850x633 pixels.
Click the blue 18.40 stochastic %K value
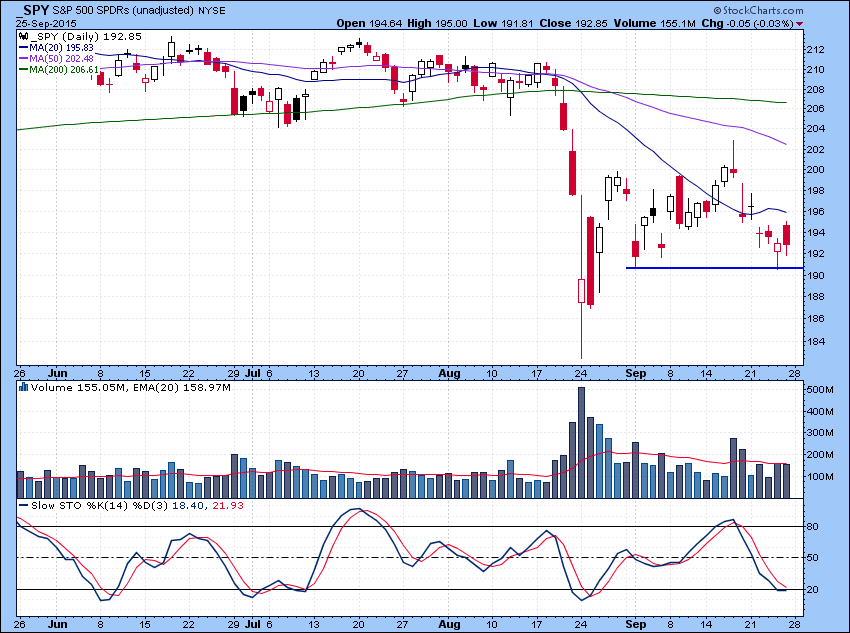(x=188, y=505)
